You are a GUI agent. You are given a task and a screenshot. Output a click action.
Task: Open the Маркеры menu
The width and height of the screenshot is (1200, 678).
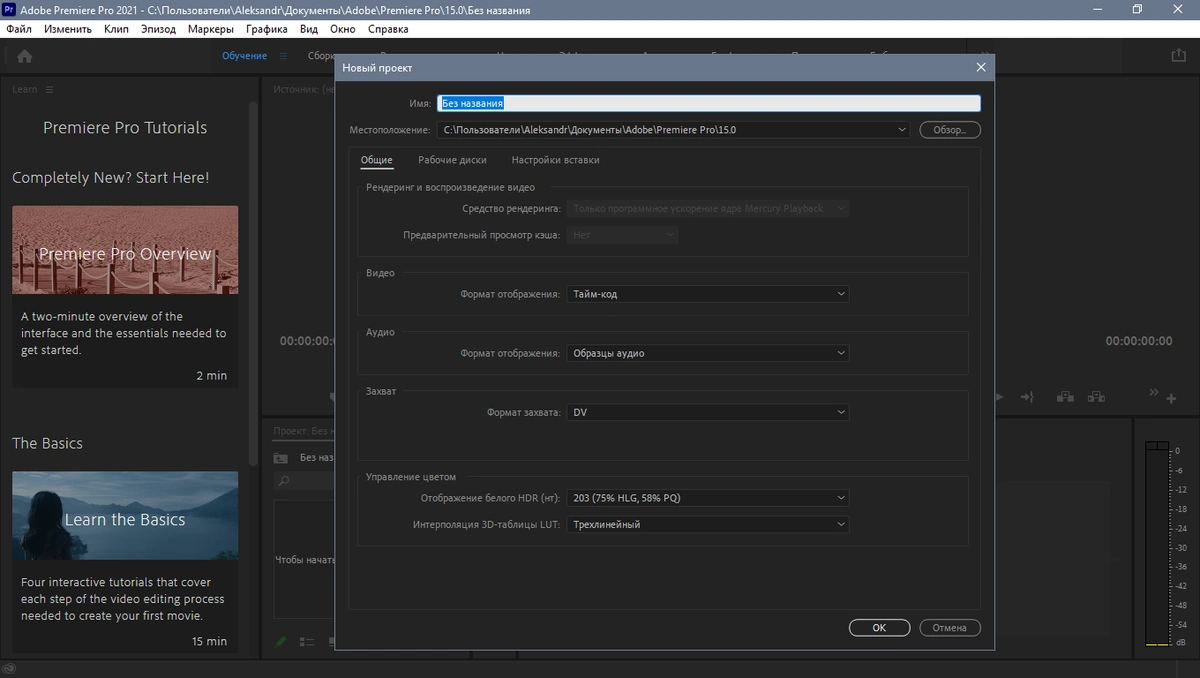coord(211,29)
